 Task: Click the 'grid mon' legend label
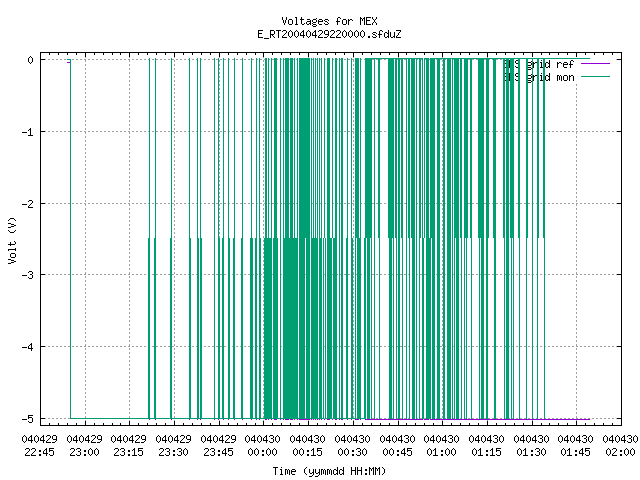[550, 77]
